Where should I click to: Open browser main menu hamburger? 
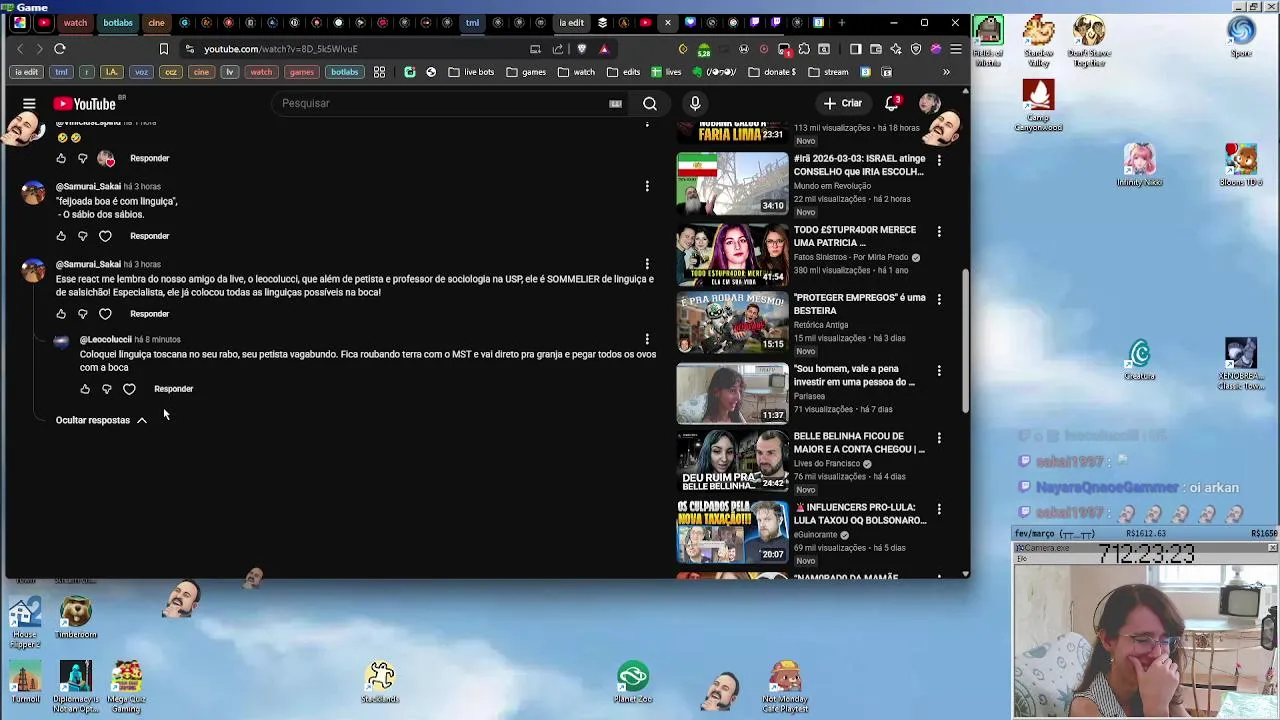956,49
